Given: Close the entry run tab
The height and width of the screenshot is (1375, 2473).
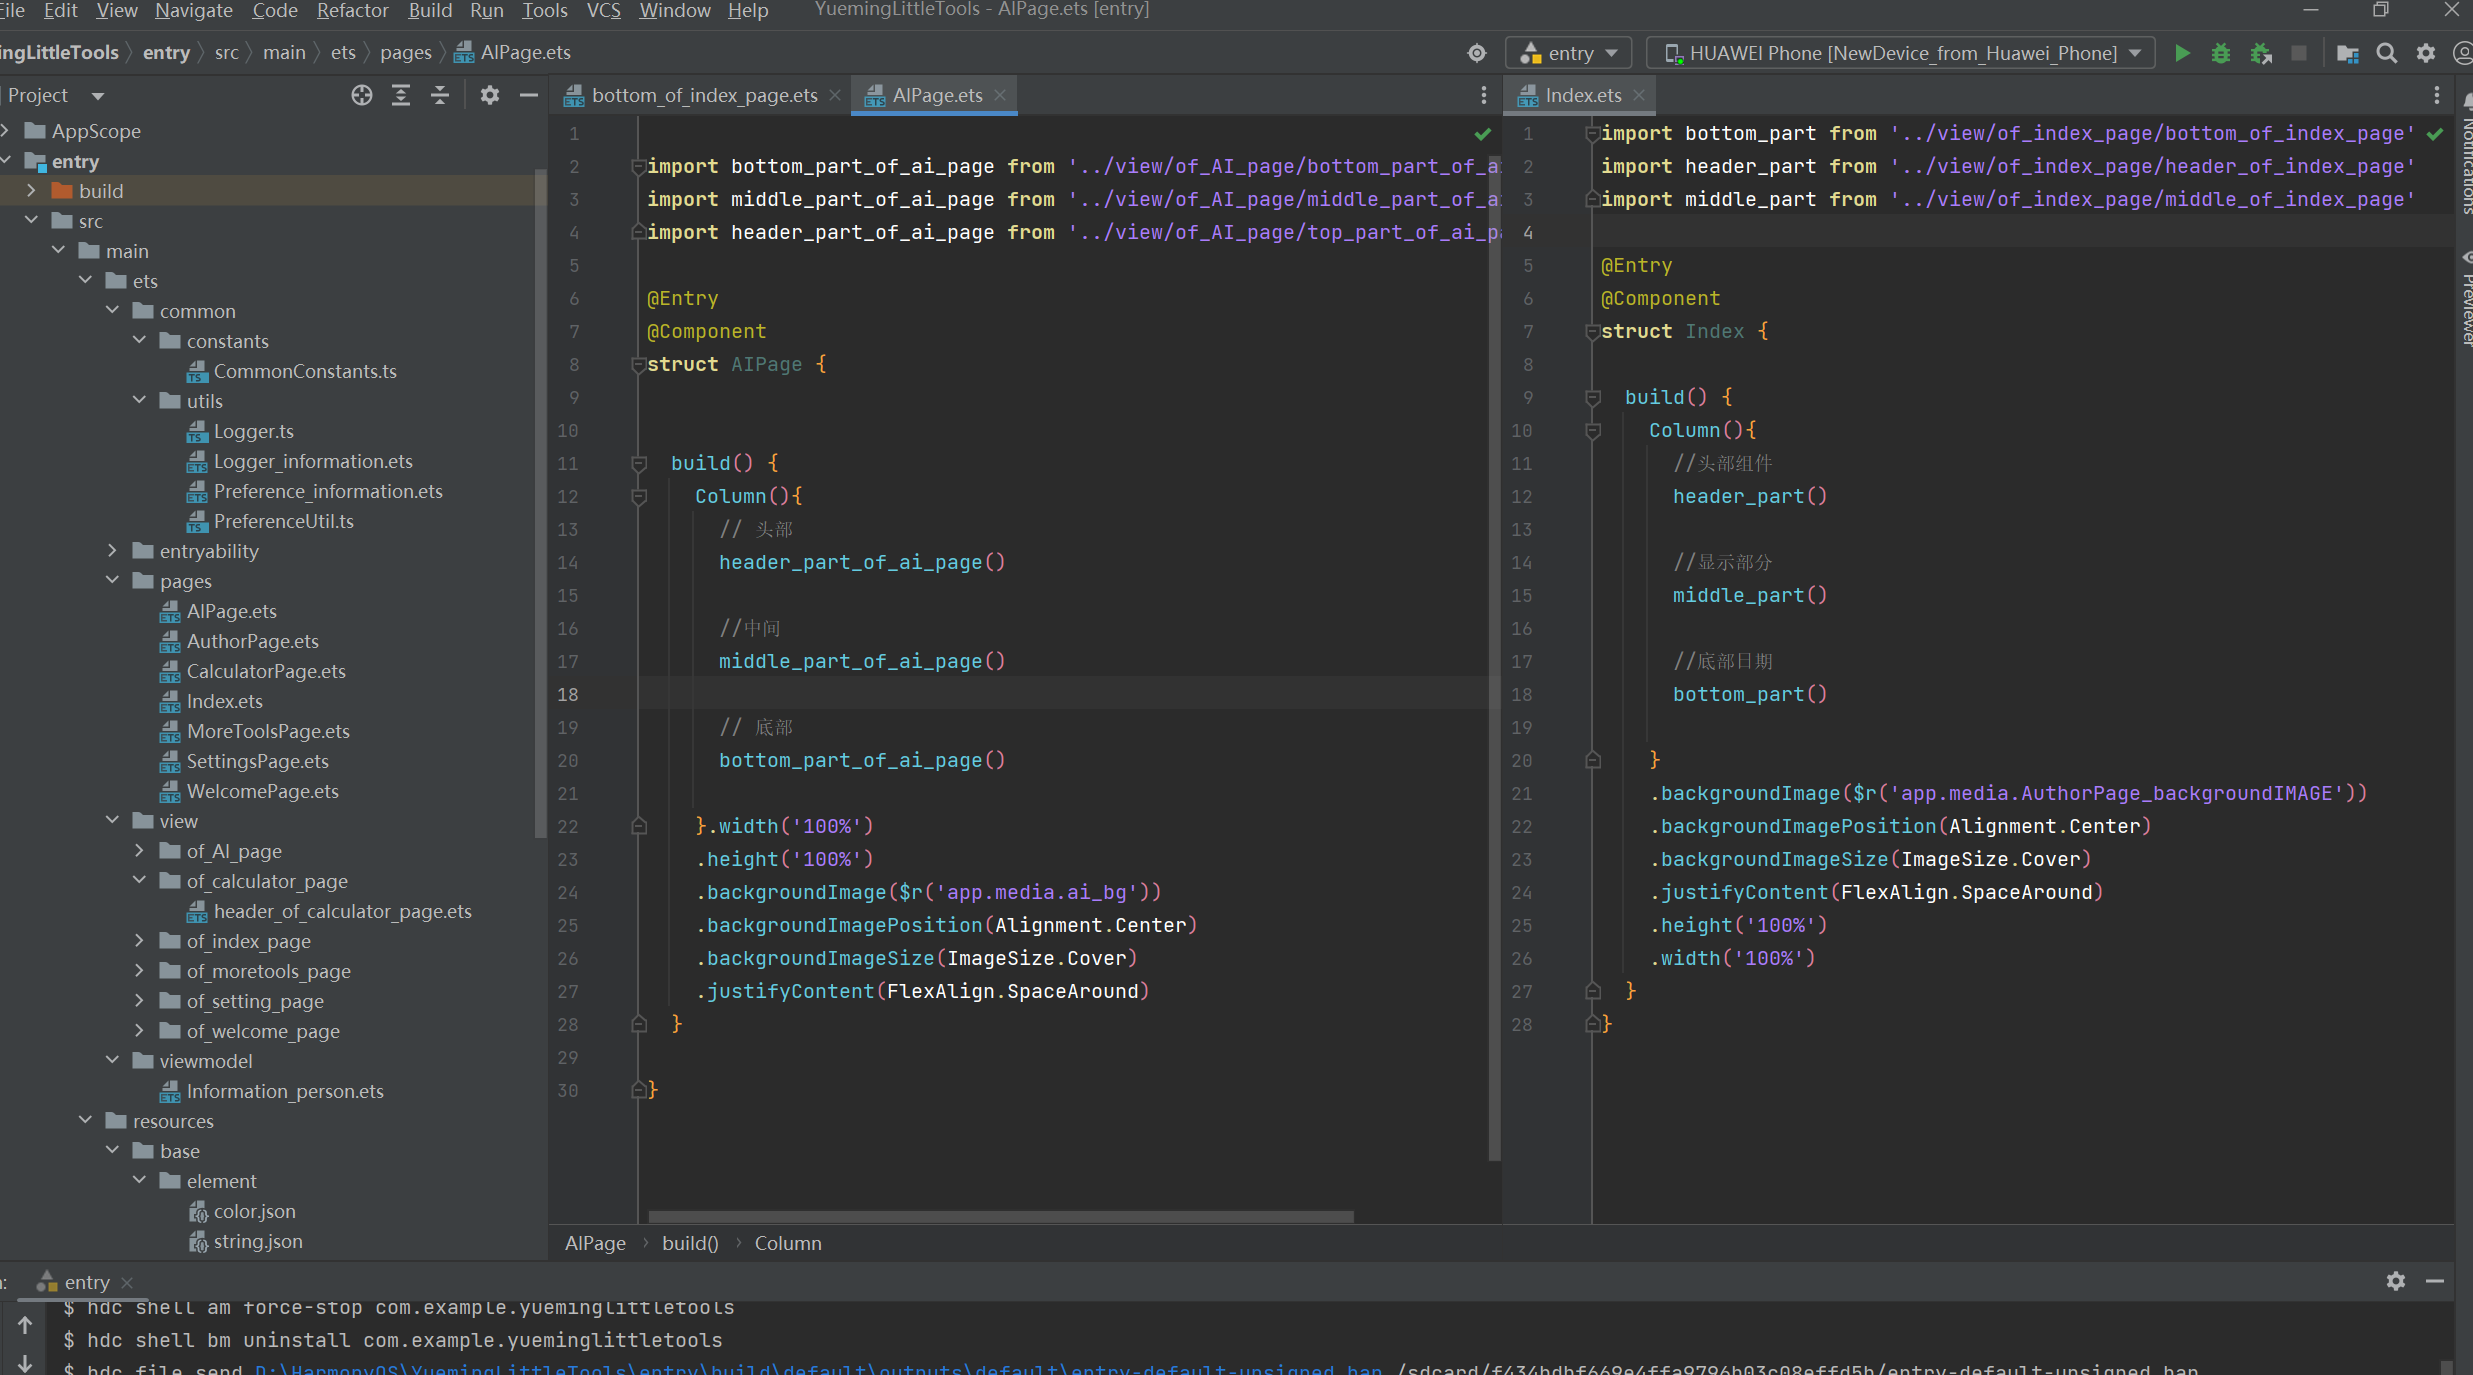Looking at the screenshot, I should coord(127,1282).
